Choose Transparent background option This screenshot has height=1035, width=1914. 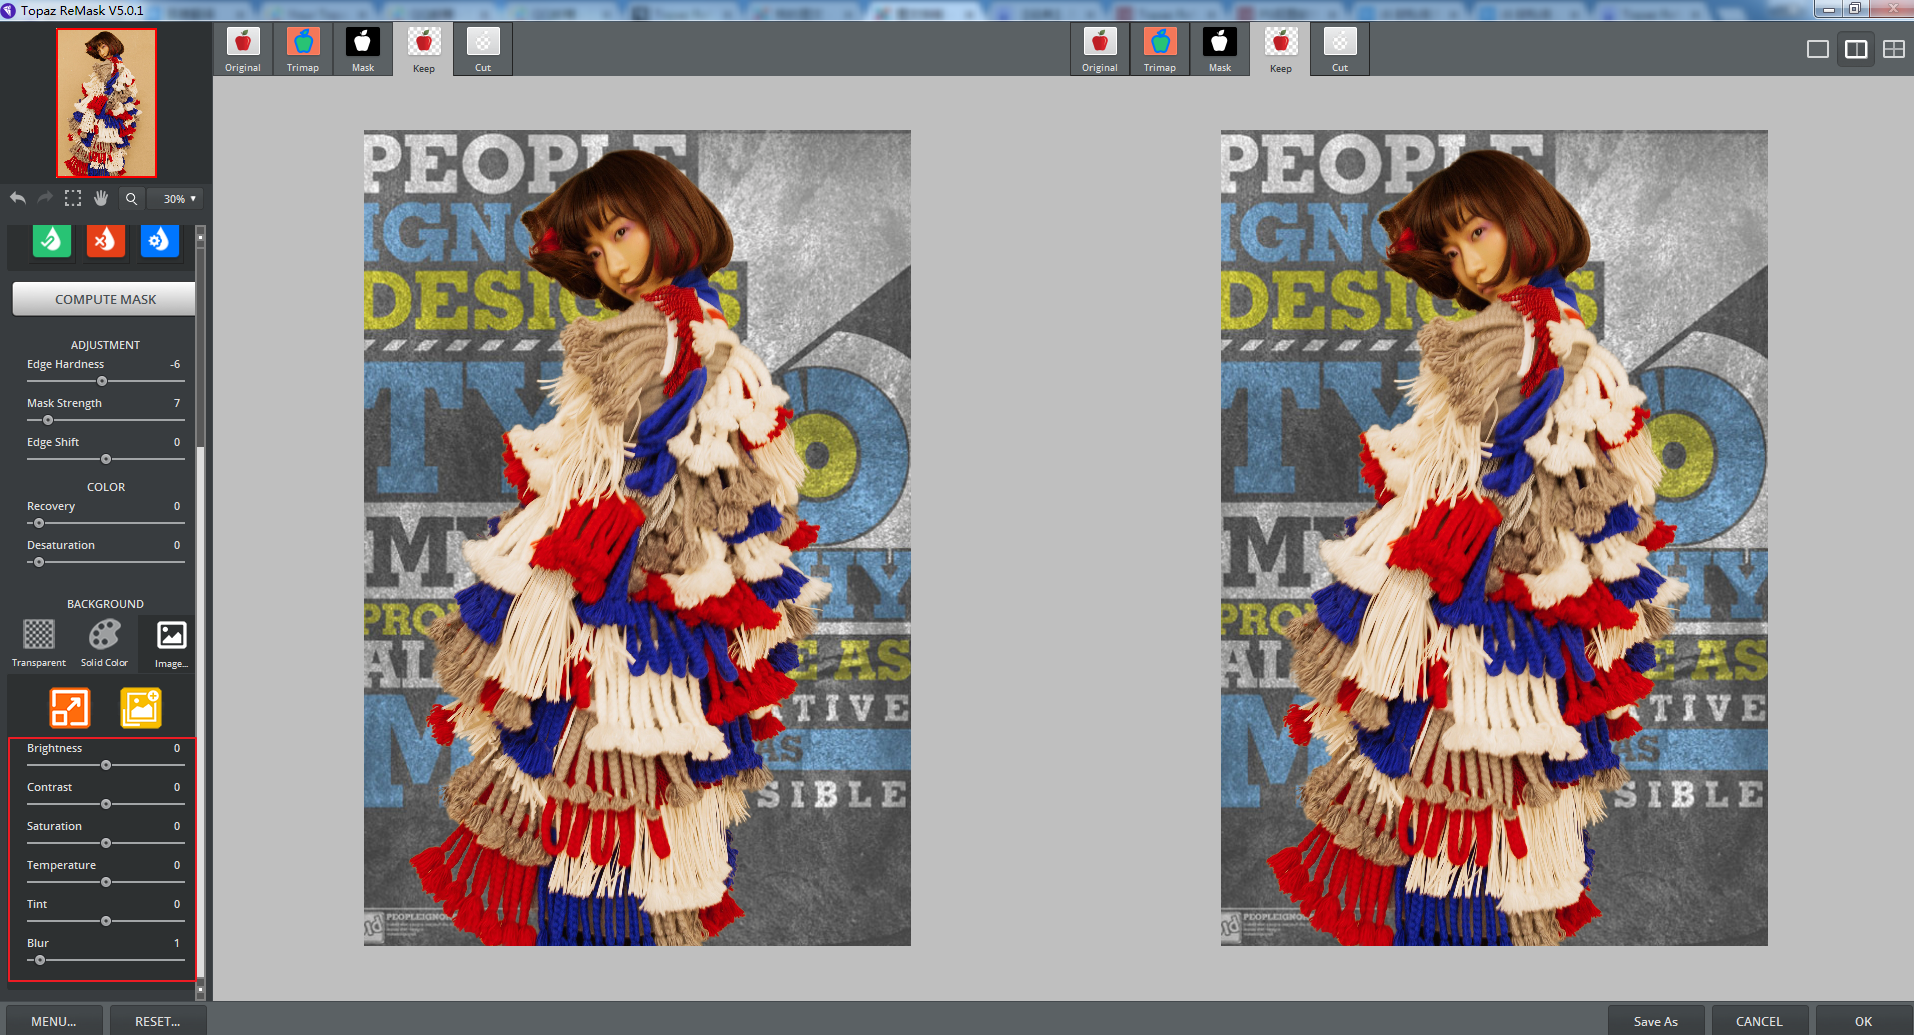[x=39, y=643]
